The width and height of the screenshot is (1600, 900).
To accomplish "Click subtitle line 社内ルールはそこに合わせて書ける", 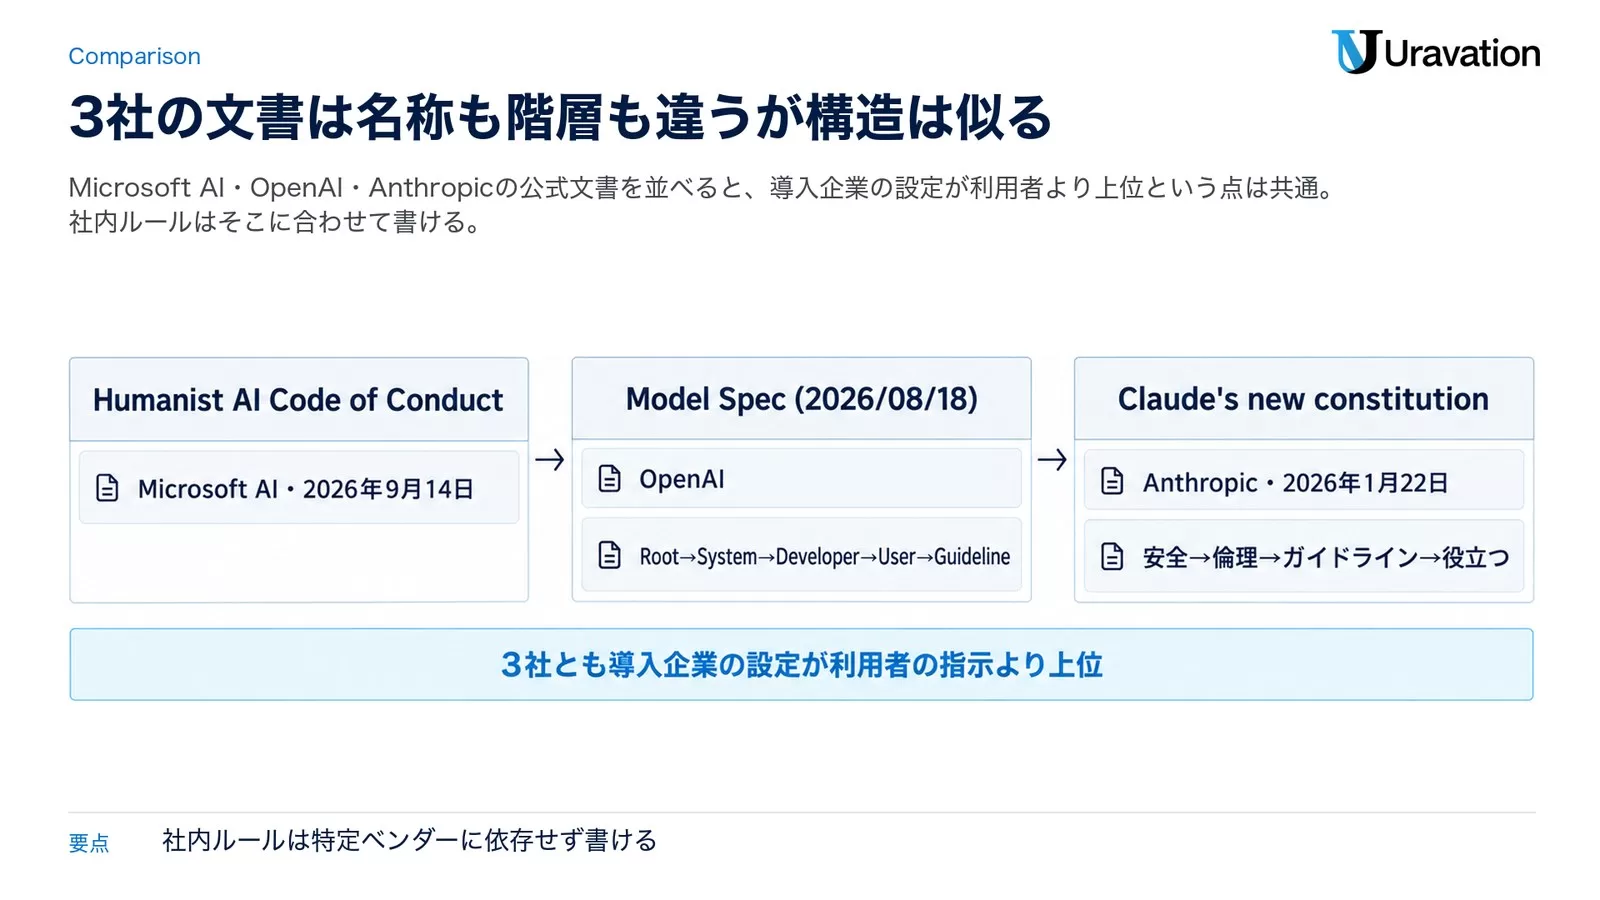I will click(x=277, y=222).
